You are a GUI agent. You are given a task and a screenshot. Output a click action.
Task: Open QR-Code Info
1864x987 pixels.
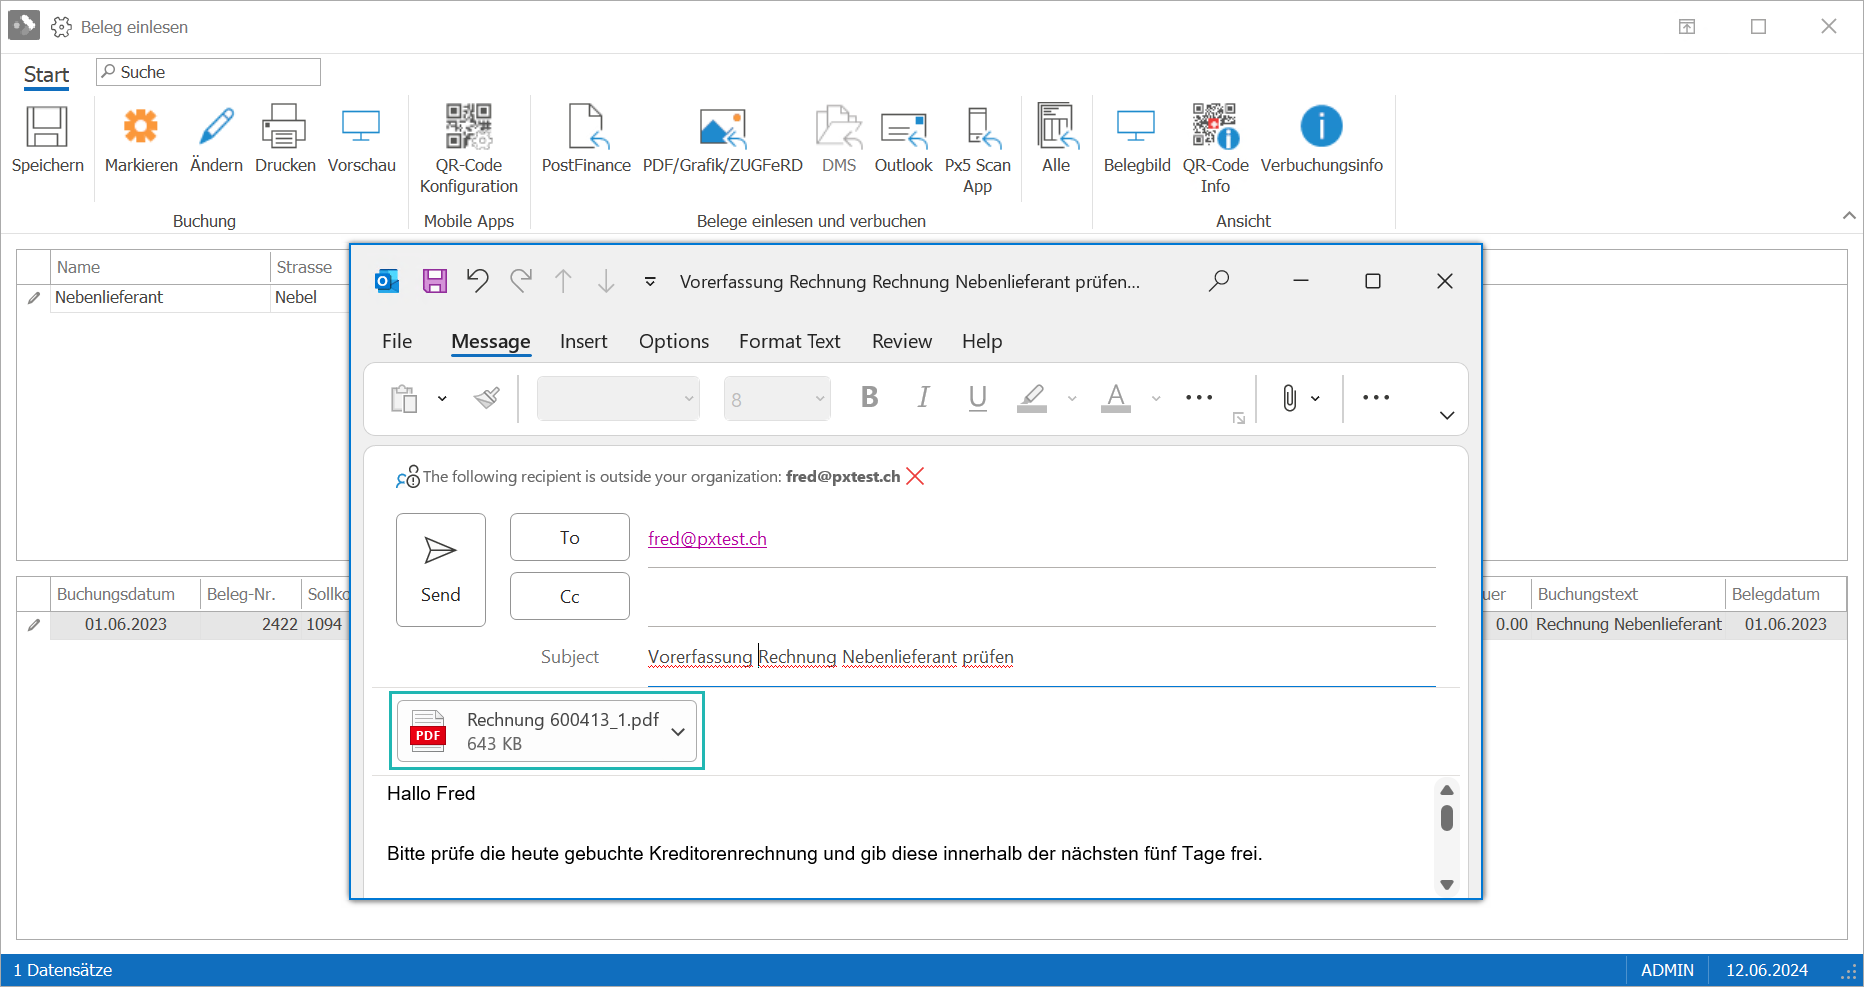click(1215, 149)
